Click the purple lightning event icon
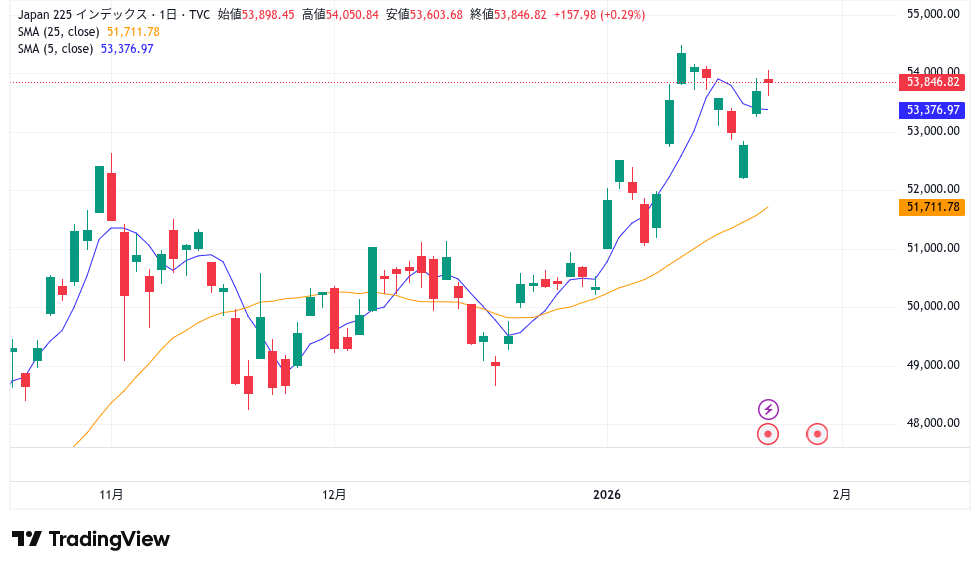The image size is (980, 569). [768, 409]
